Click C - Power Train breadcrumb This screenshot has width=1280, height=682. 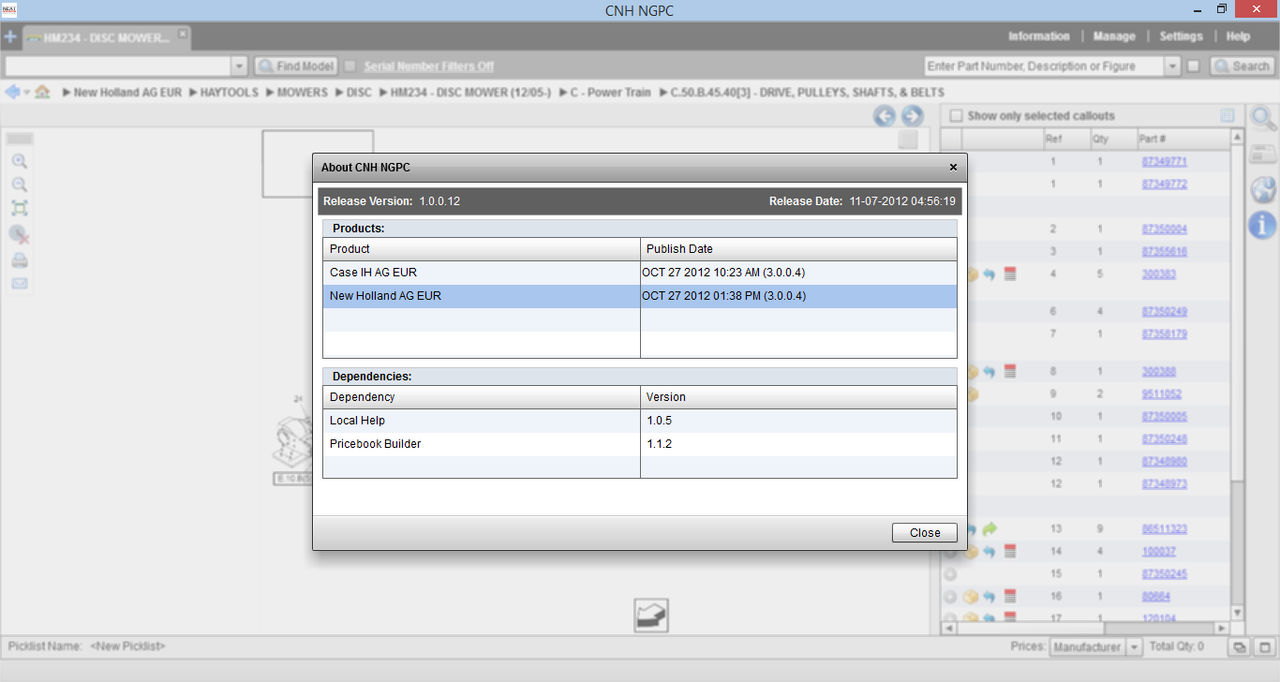pyautogui.click(x=609, y=92)
